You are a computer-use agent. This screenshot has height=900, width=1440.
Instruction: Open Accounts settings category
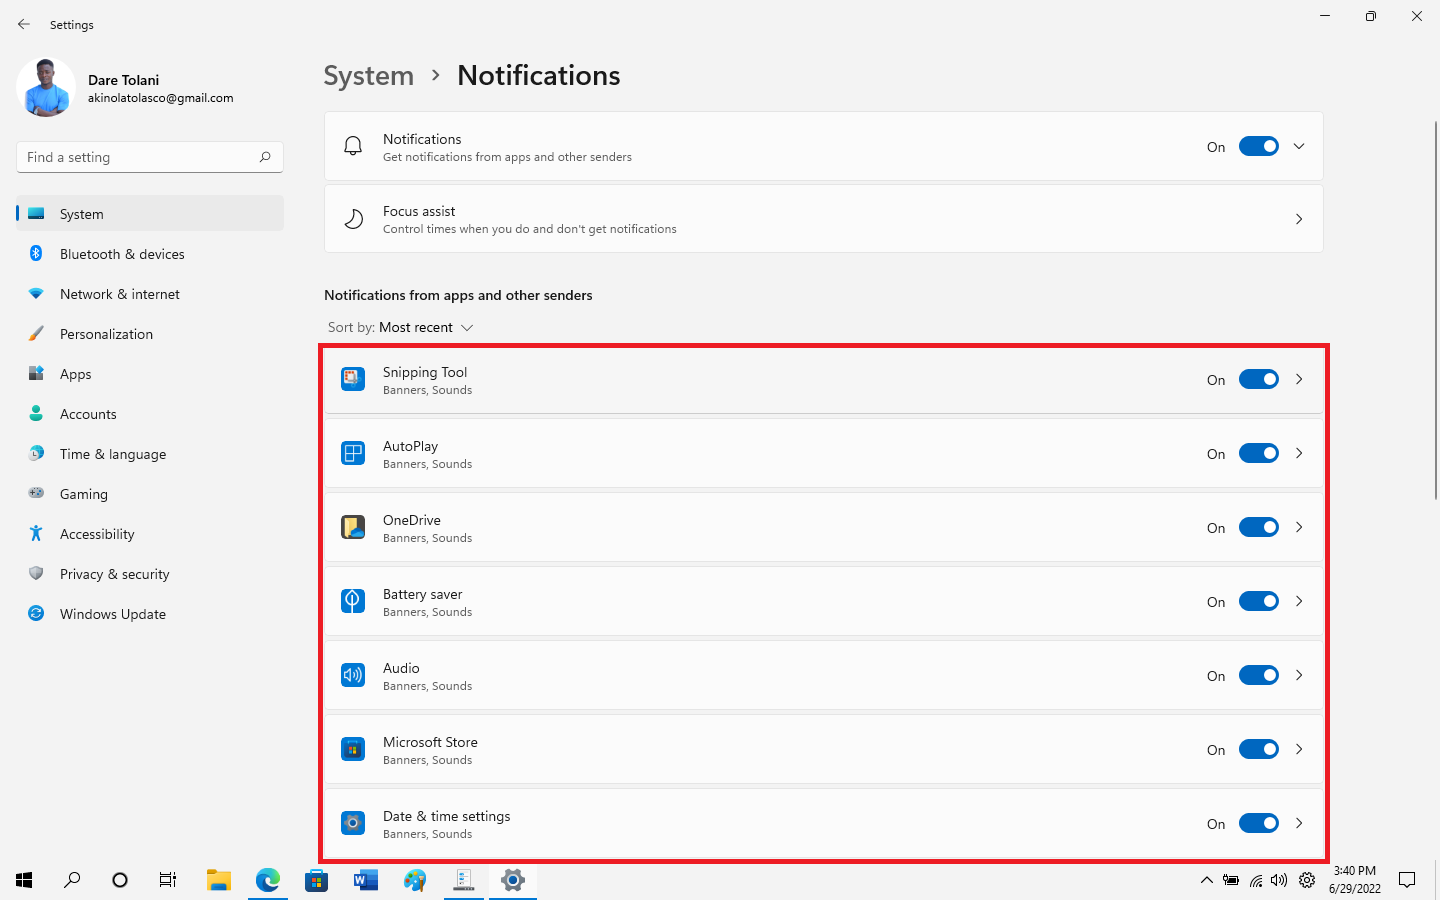[x=150, y=414]
